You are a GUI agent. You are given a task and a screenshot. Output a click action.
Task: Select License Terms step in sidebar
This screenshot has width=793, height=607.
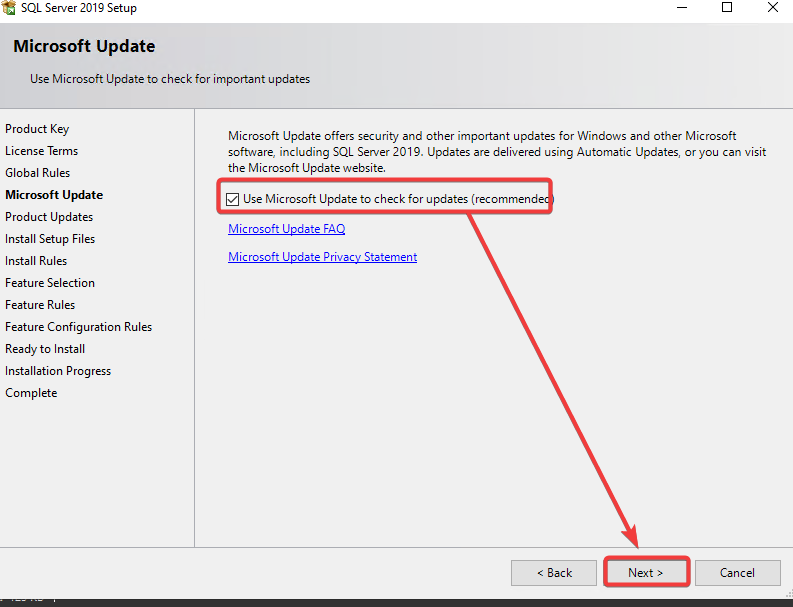pos(41,151)
